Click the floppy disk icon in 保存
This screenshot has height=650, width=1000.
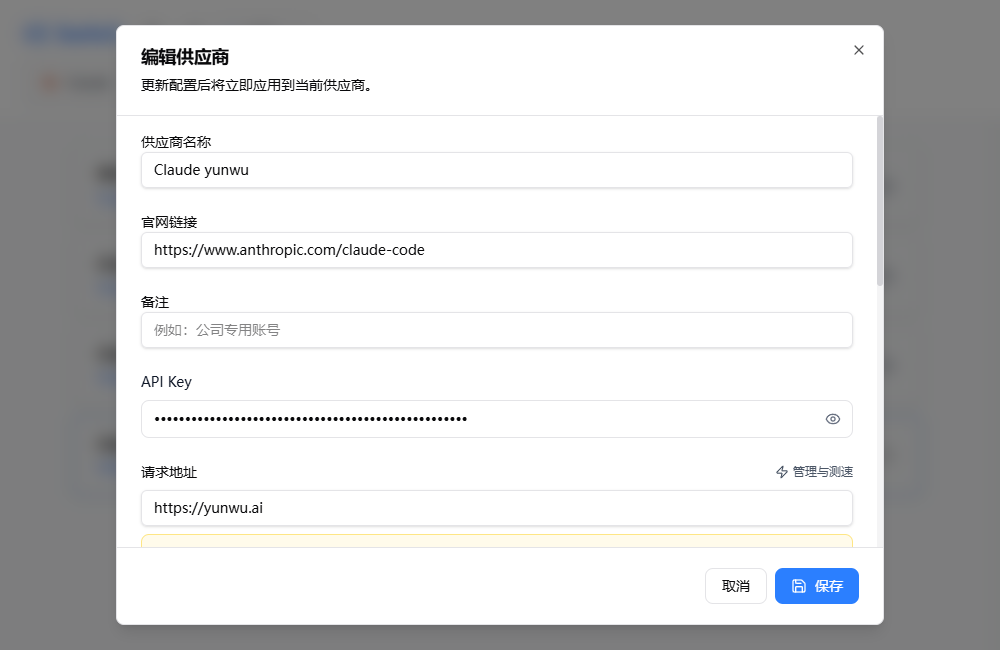coord(799,586)
